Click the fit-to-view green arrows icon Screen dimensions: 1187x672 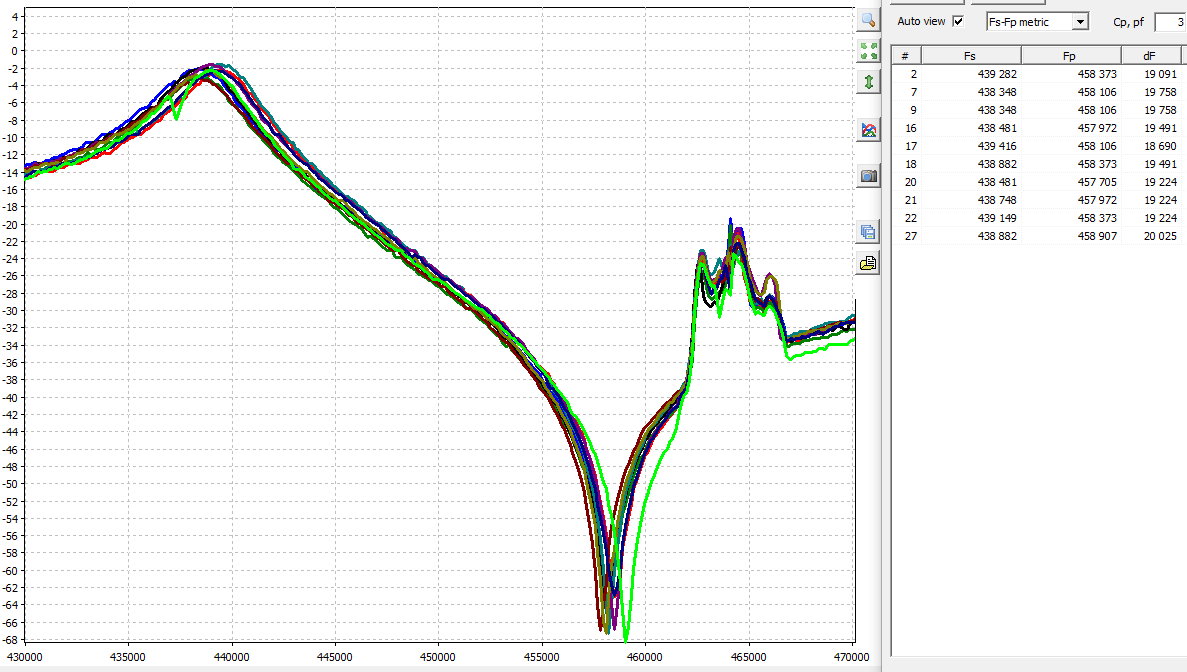pyautogui.click(x=868, y=51)
